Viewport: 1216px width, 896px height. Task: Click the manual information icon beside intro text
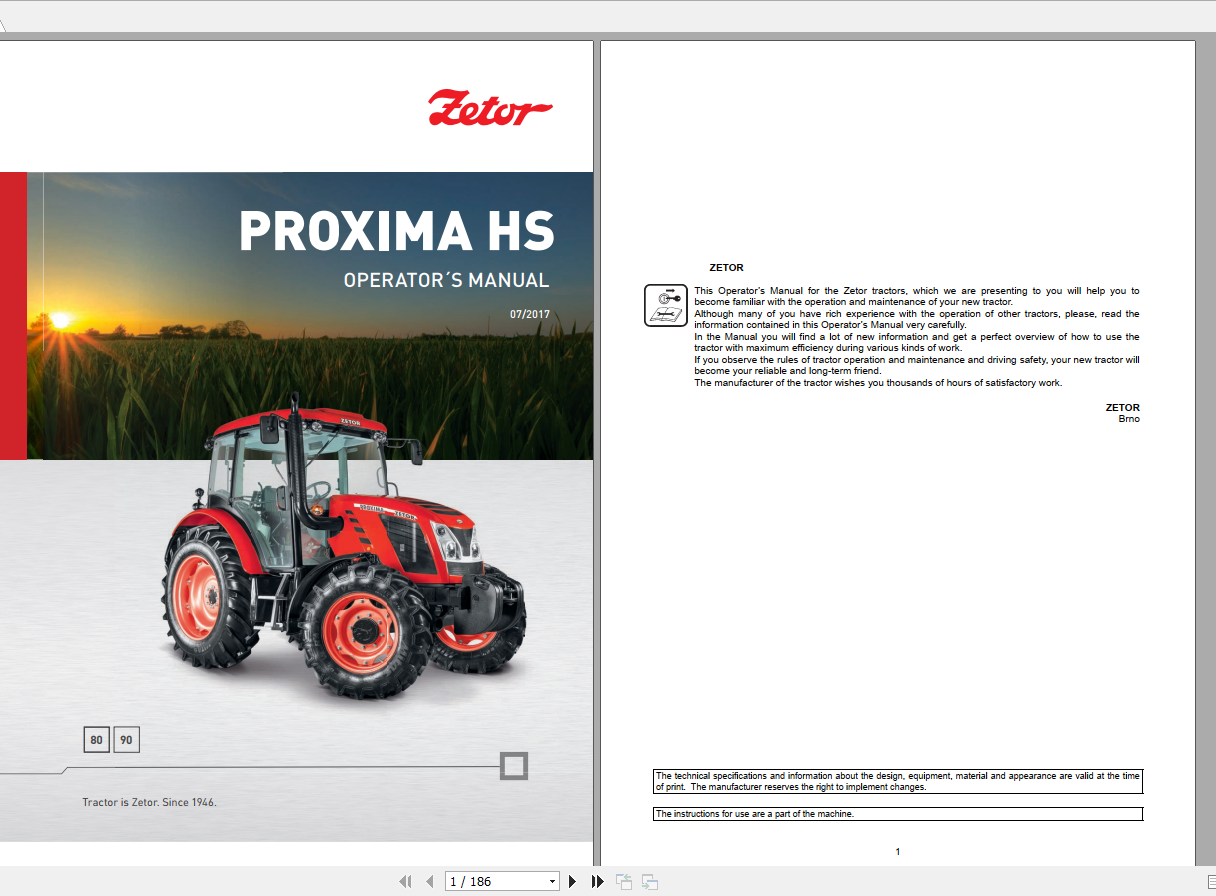[x=666, y=305]
